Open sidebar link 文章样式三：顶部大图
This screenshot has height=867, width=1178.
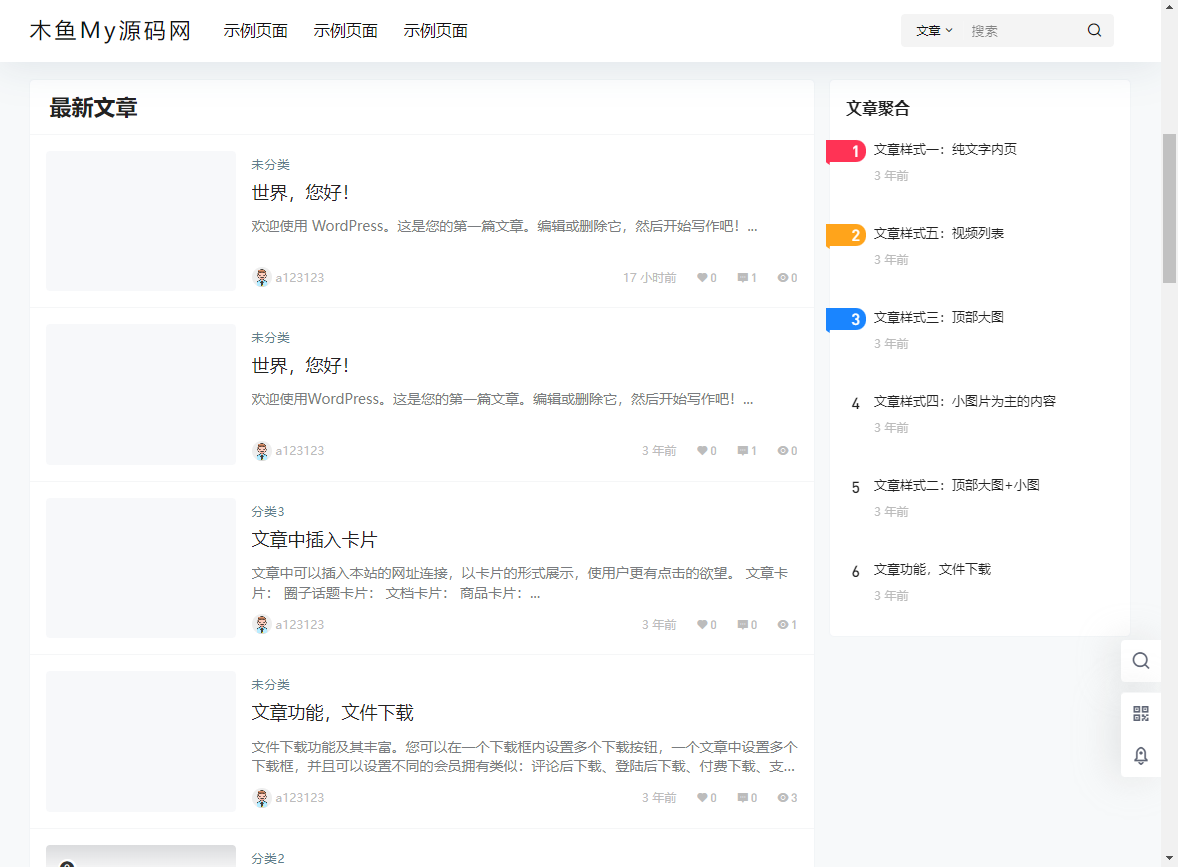tap(938, 317)
